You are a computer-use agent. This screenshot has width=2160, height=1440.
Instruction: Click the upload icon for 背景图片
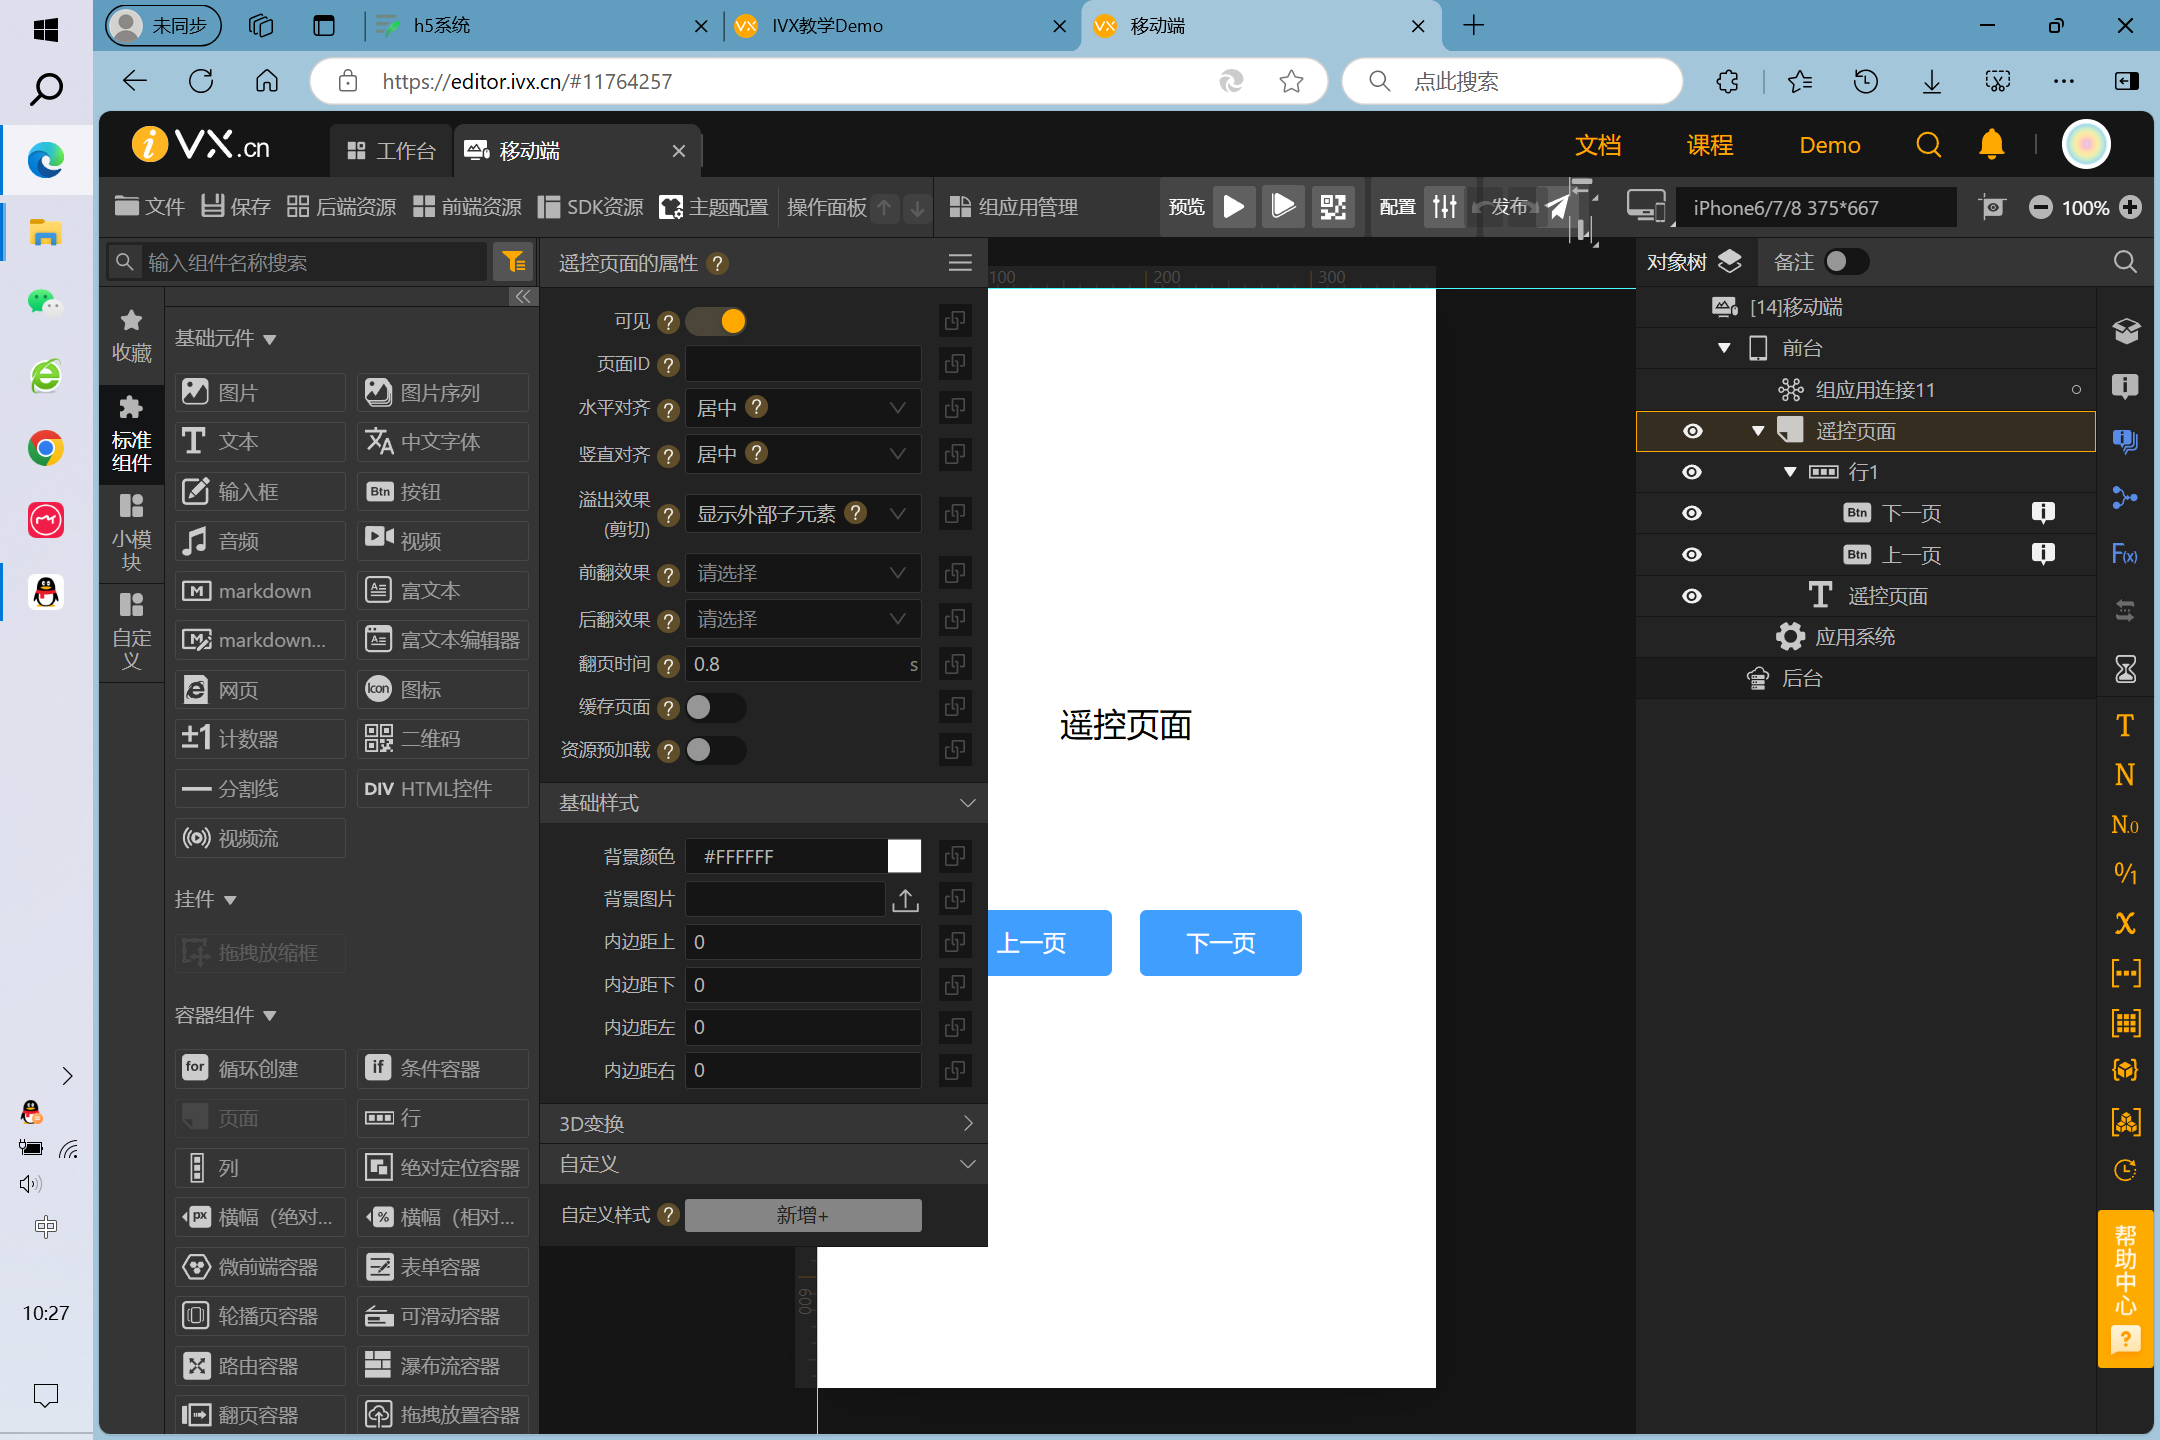point(905,900)
